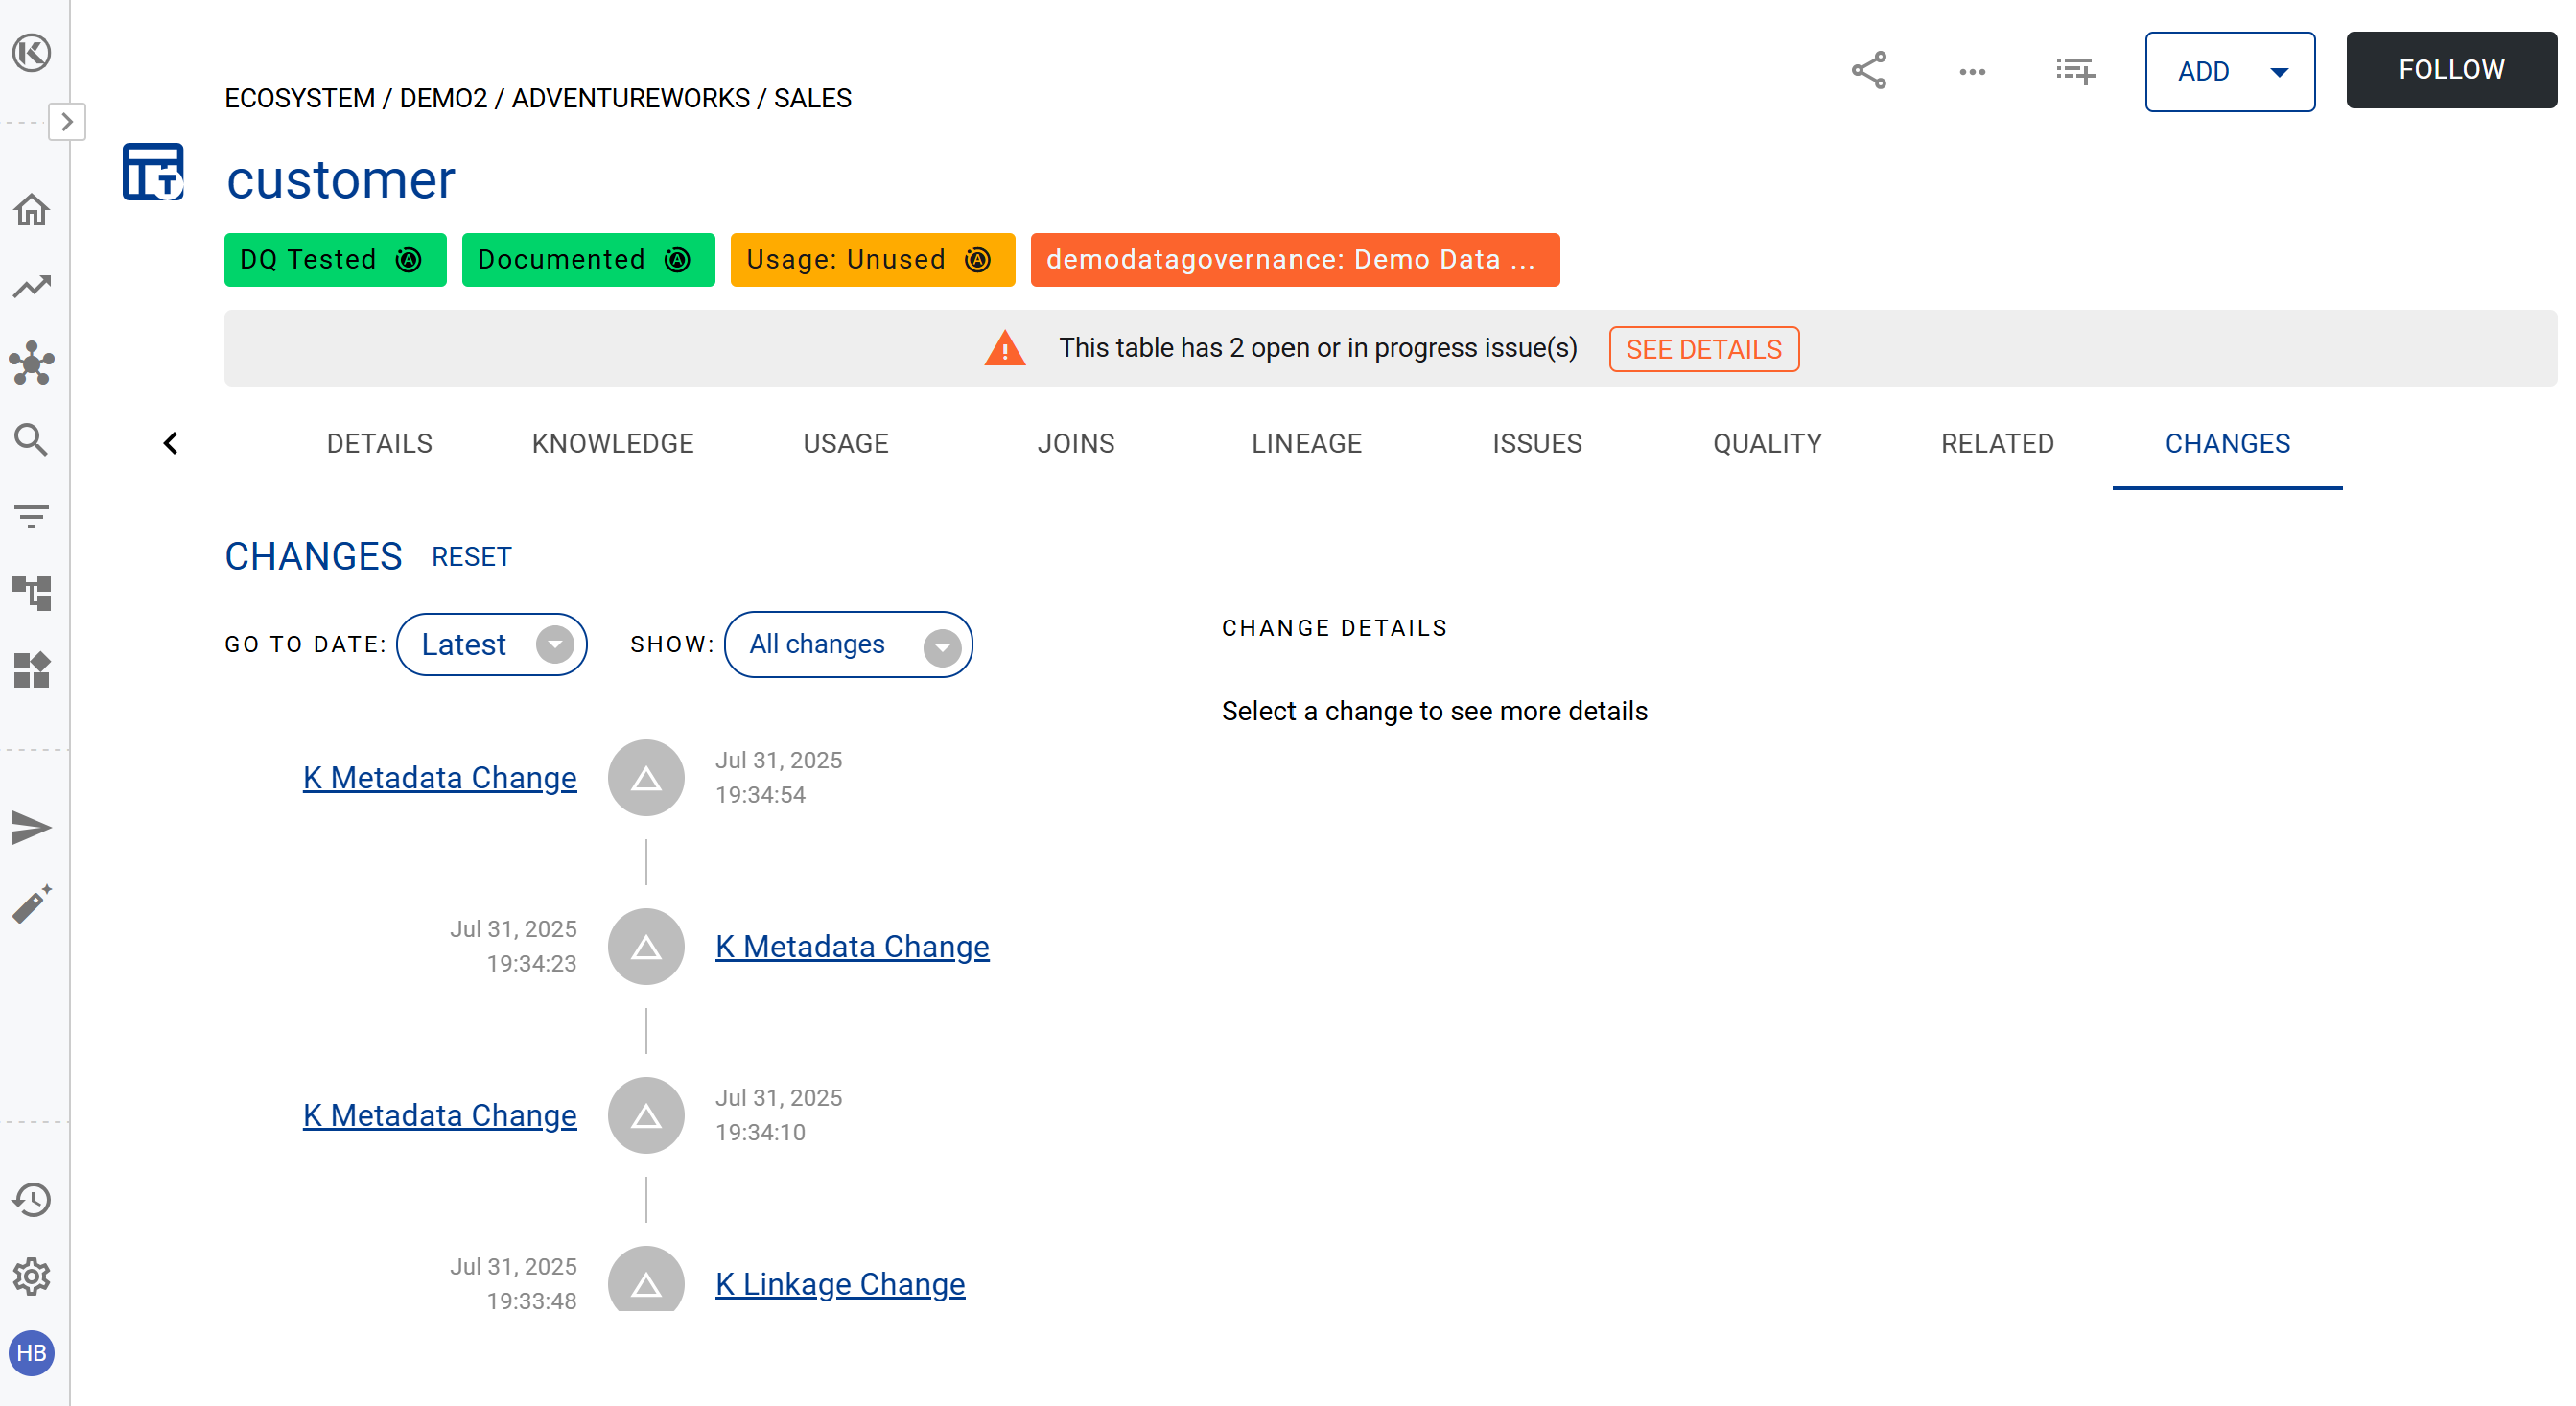Open the Show All changes dropdown
This screenshot has height=1406, width=2576.
[x=848, y=645]
